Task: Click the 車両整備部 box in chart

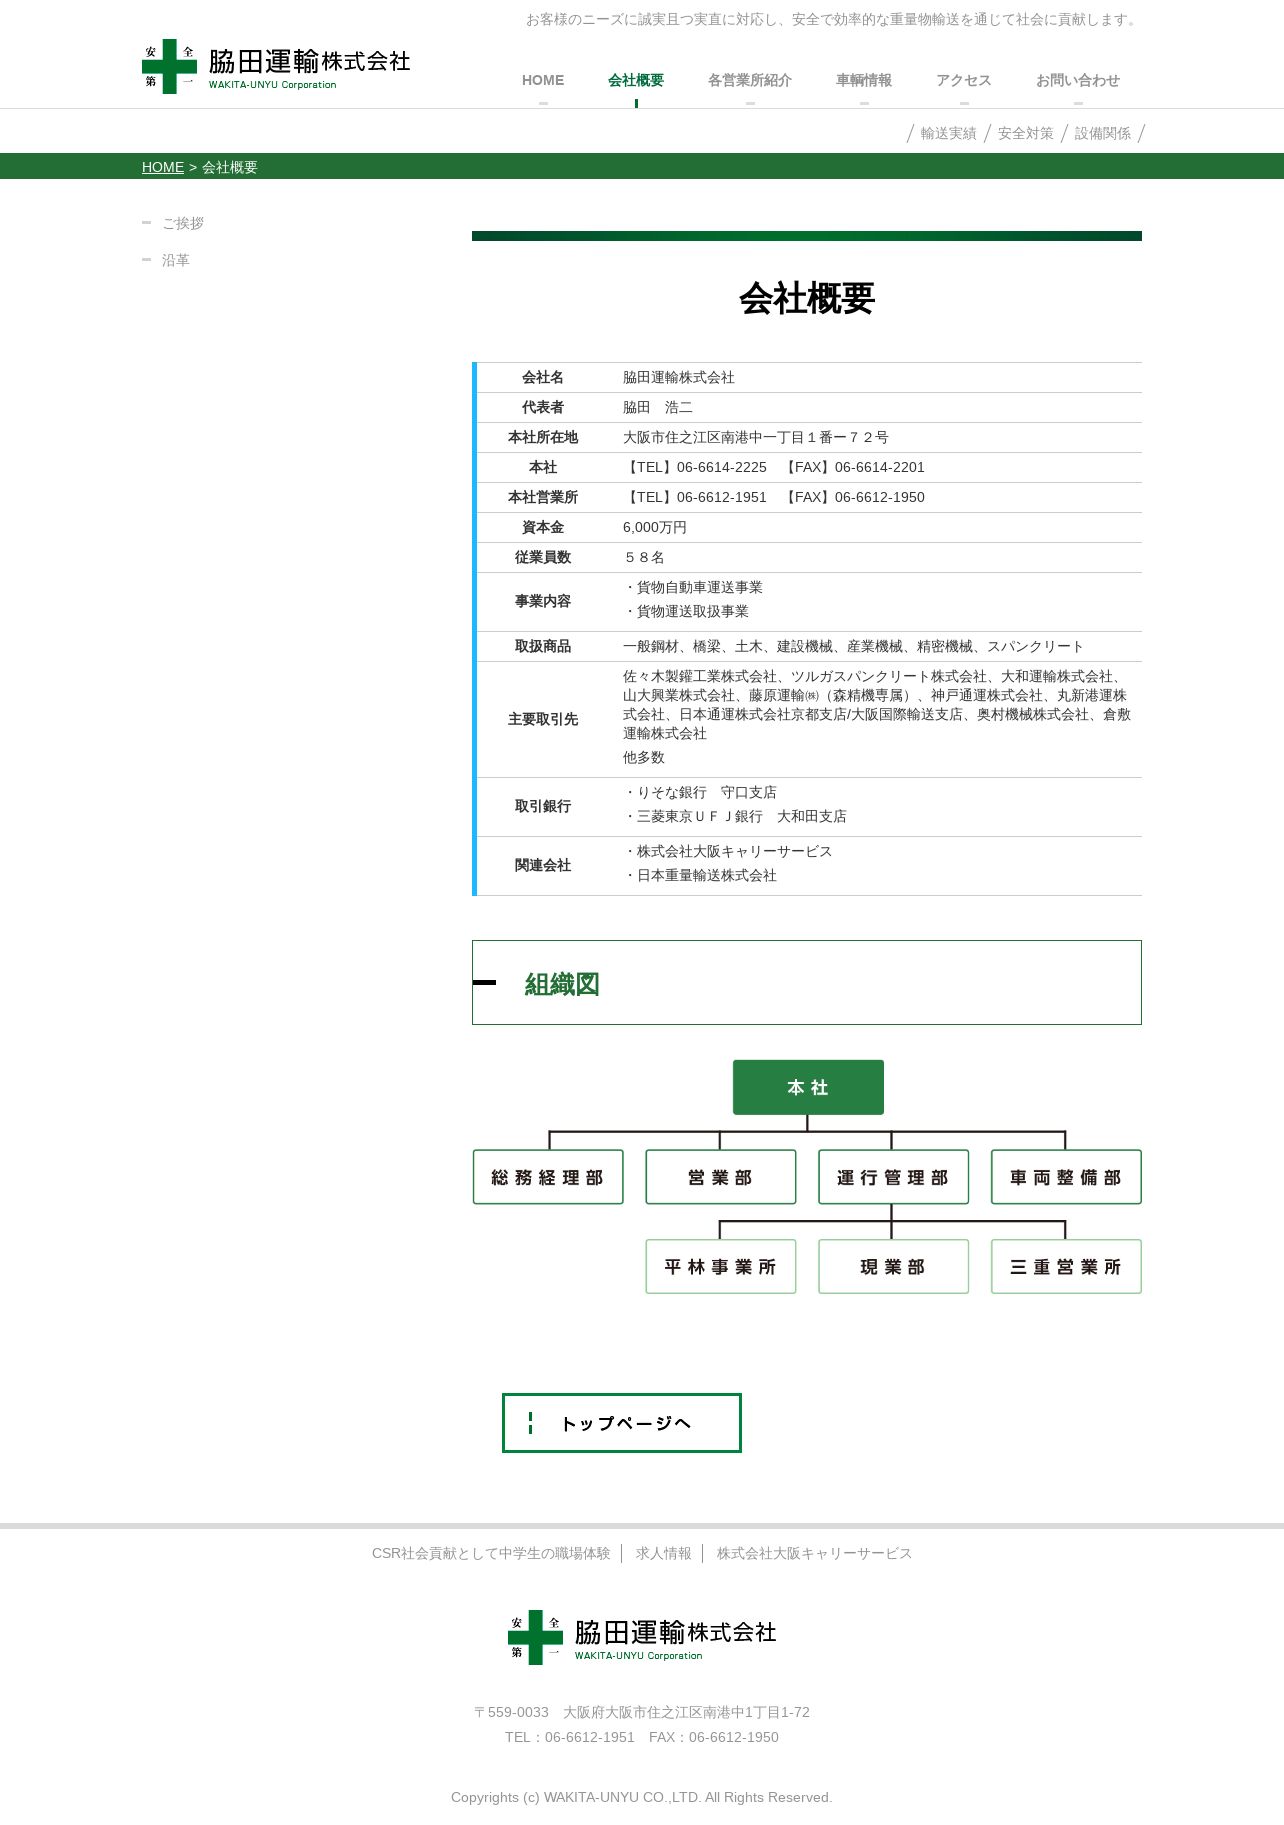Action: 1066,1177
